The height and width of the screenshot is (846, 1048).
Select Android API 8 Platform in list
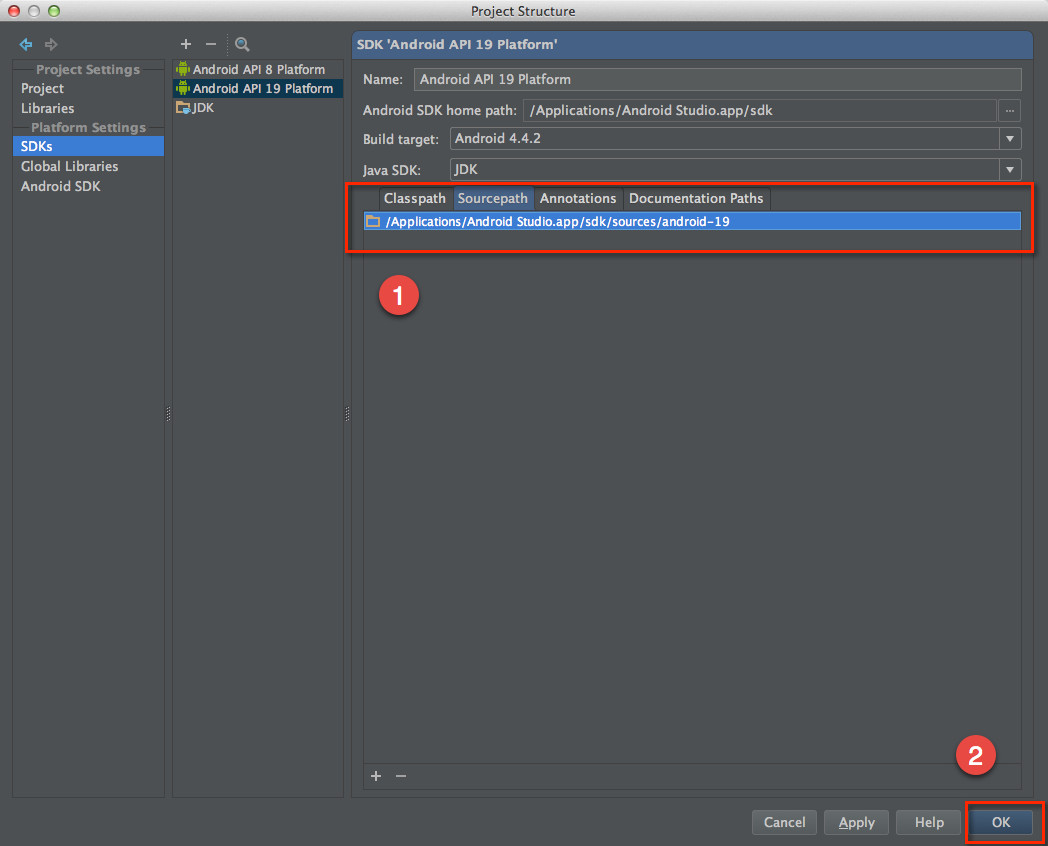(x=258, y=70)
